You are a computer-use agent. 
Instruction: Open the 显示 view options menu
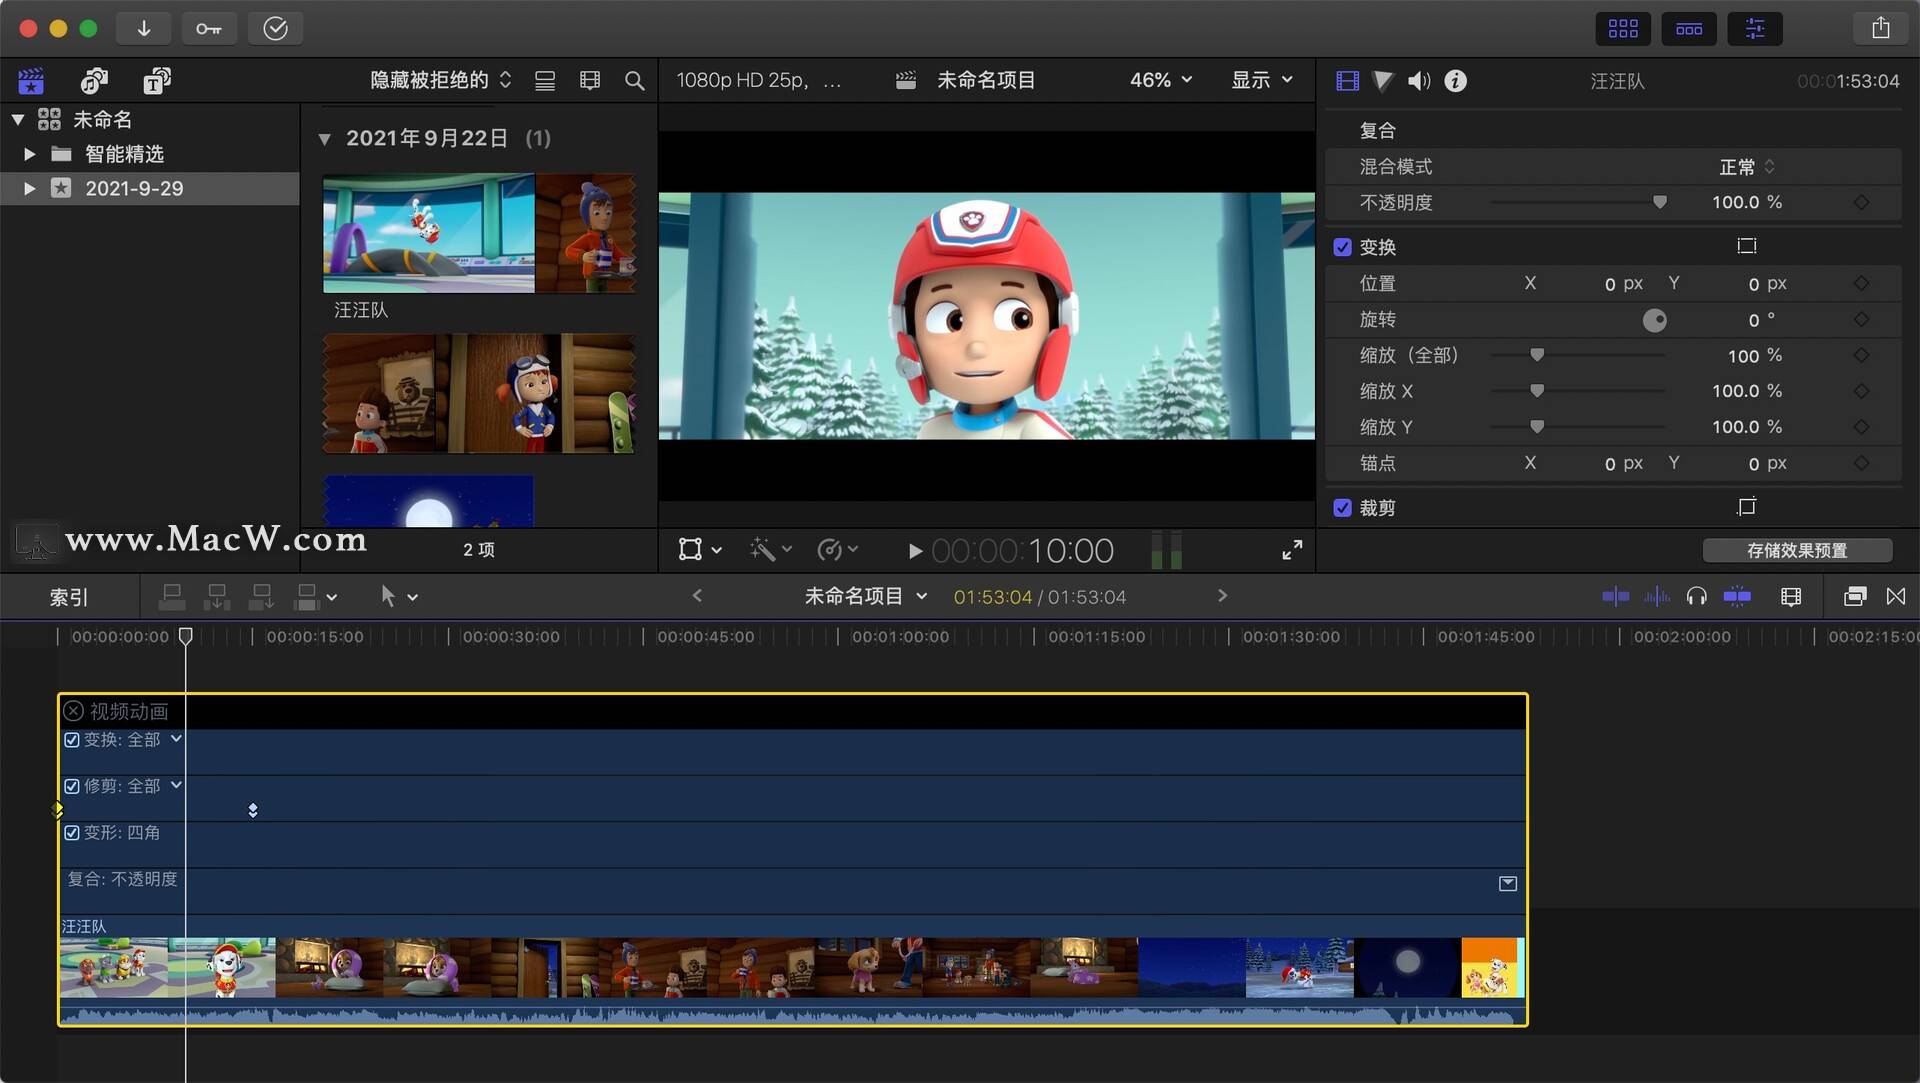(x=1262, y=80)
